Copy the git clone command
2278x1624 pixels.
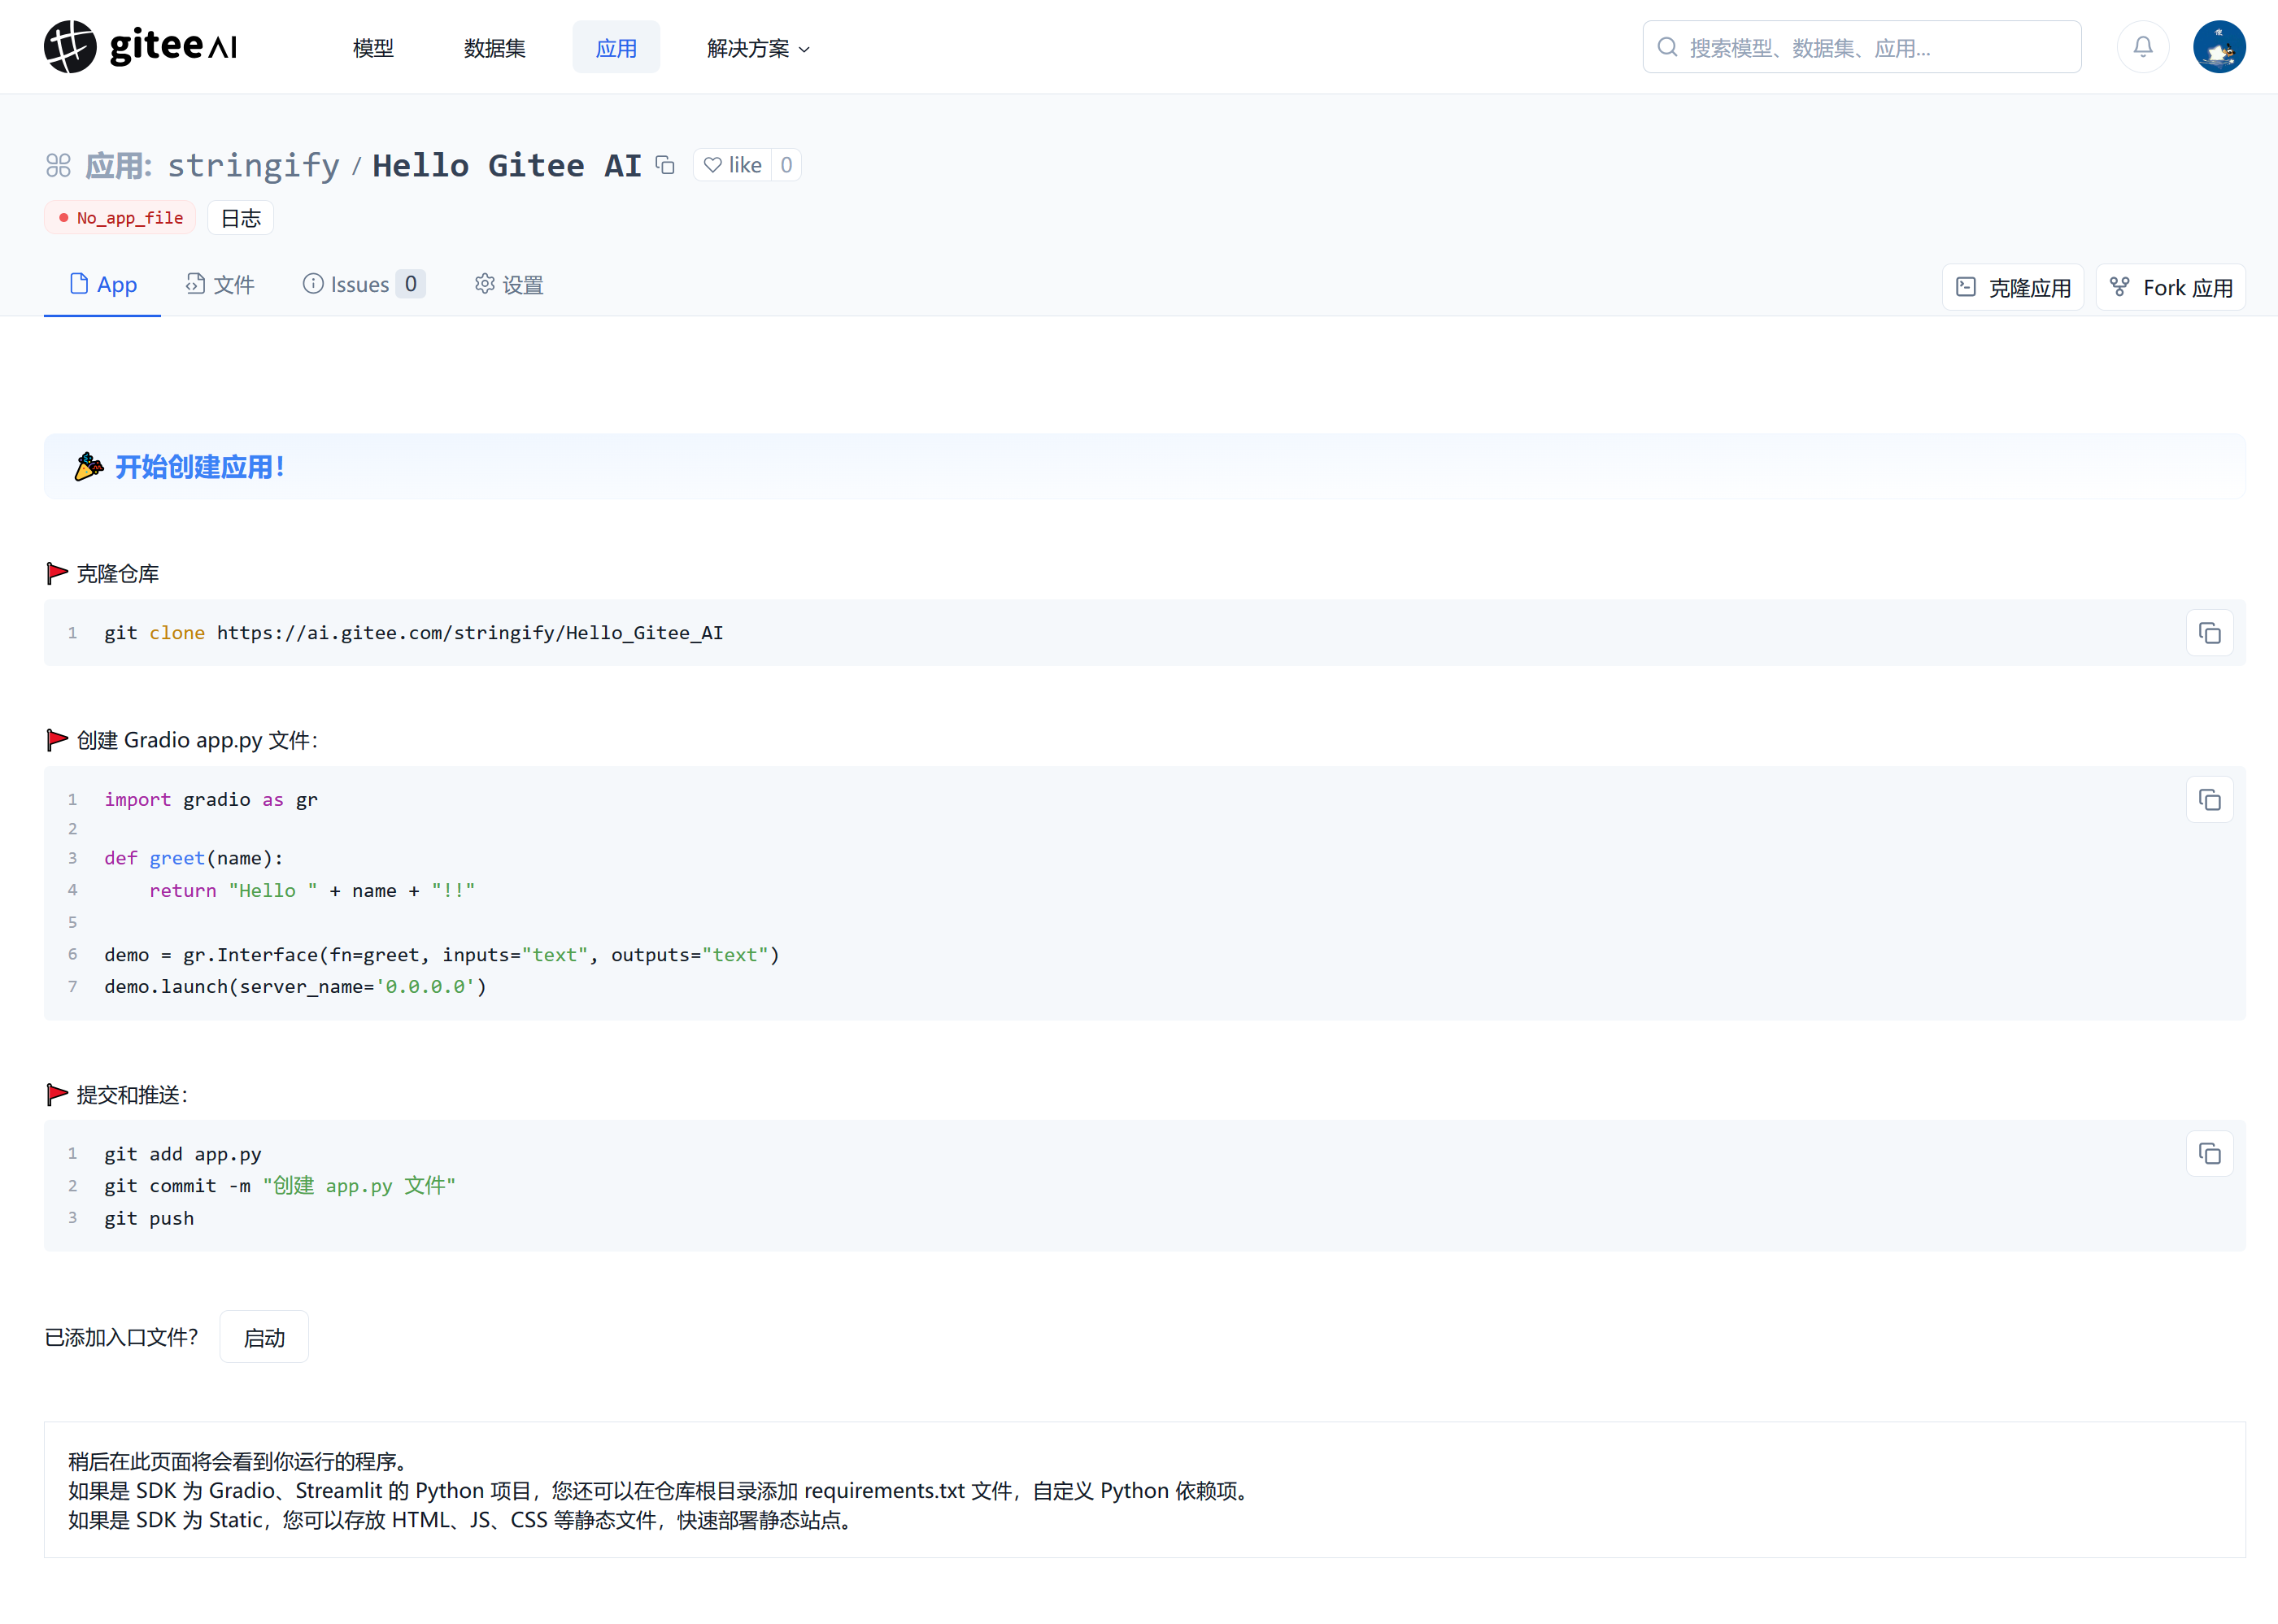click(x=2209, y=633)
